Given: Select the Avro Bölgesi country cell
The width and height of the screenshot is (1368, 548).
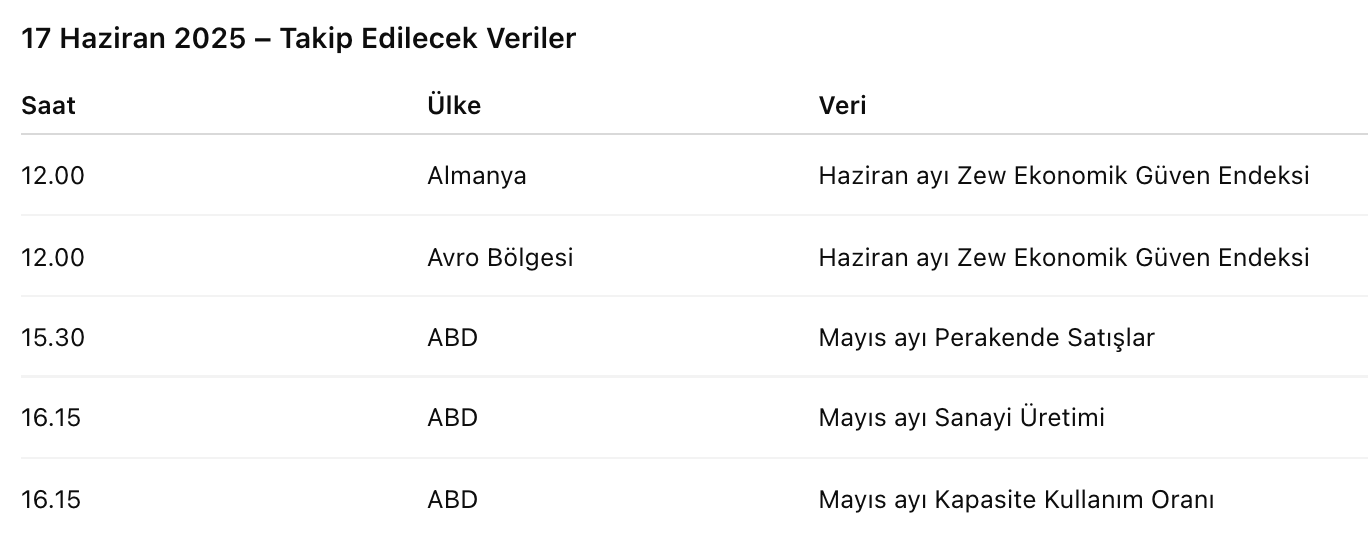Looking at the screenshot, I should 500,257.
